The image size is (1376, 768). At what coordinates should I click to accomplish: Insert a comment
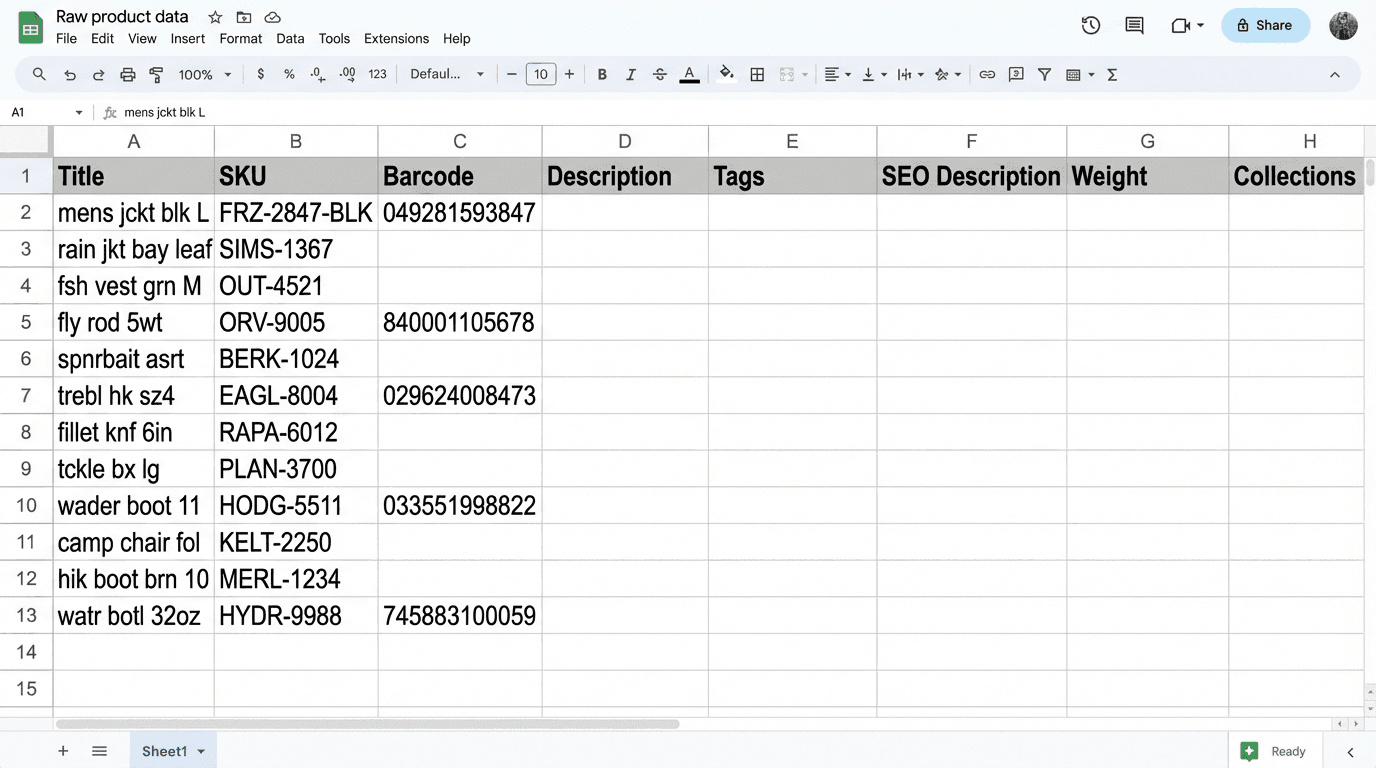[1016, 74]
